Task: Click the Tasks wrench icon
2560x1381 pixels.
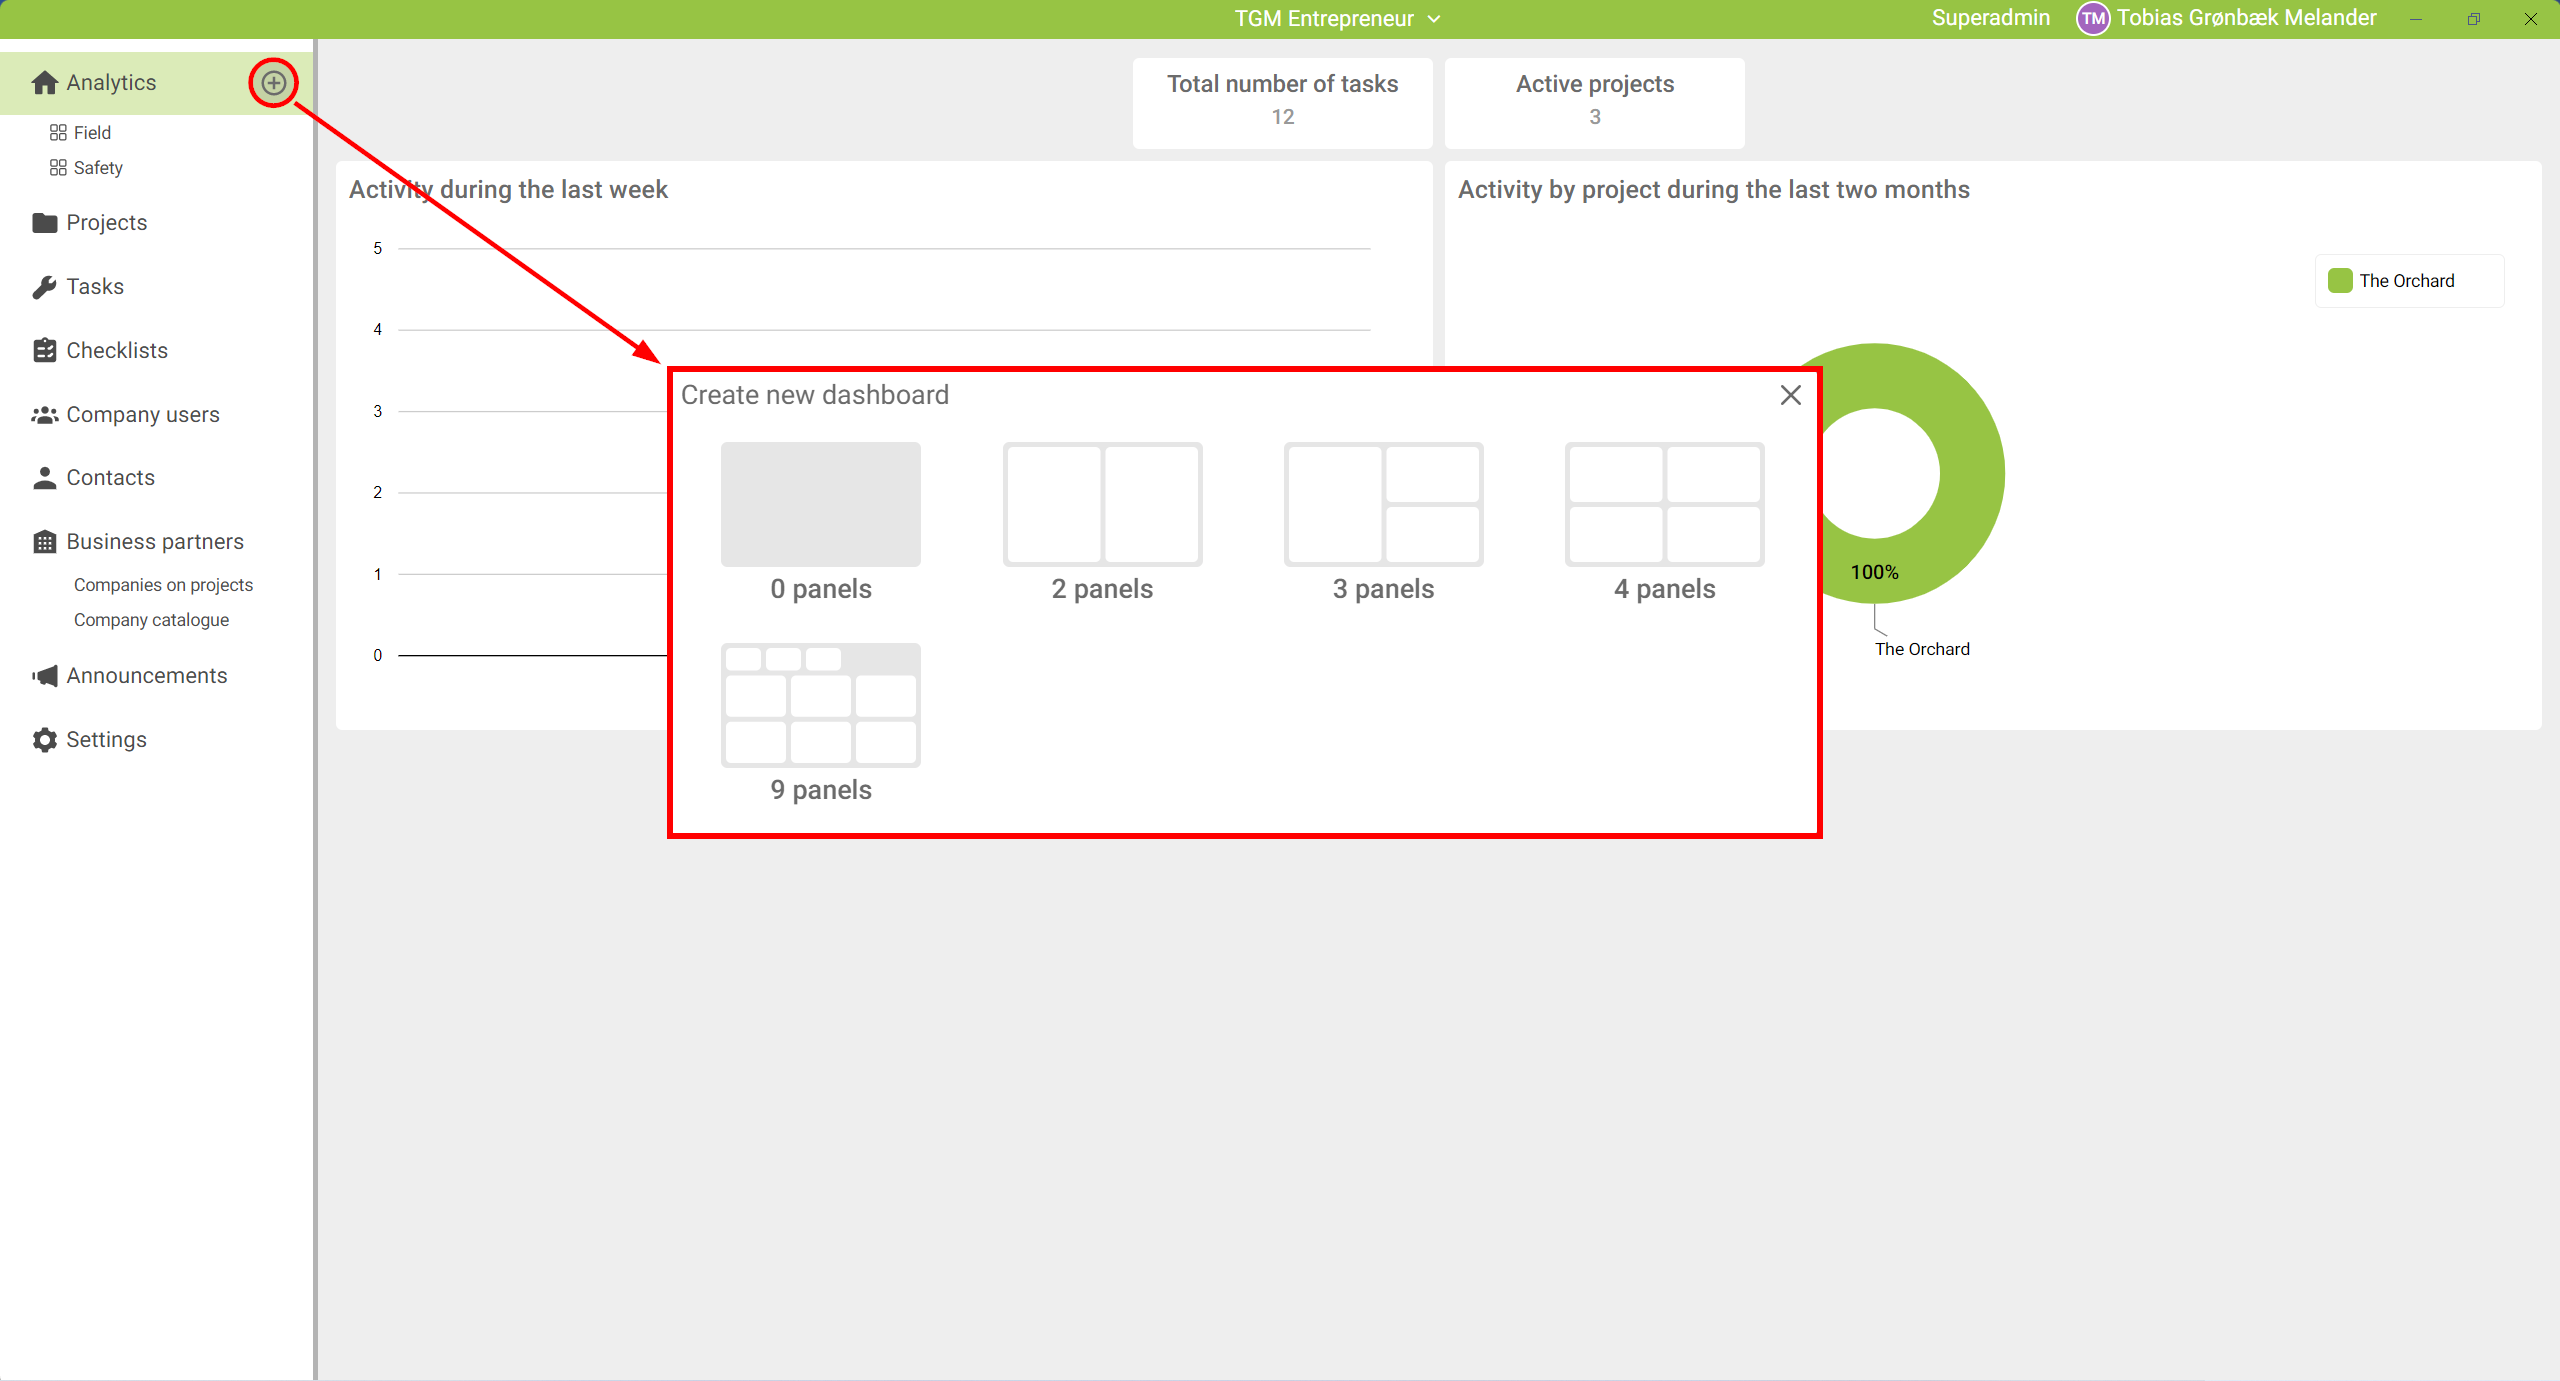Action: [44, 287]
